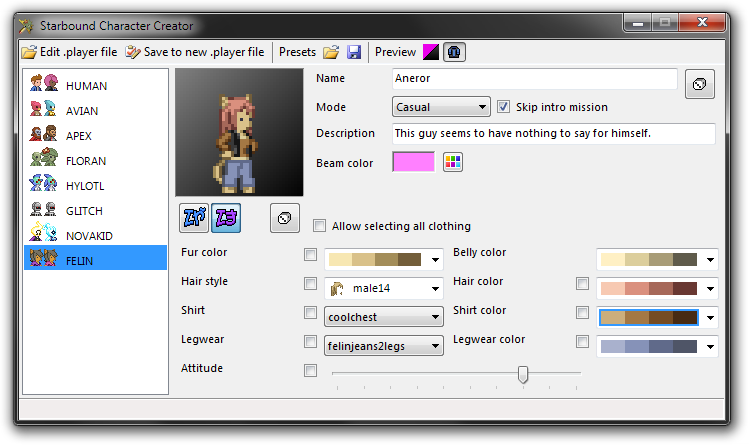
Task: Open a preset using the folder icon
Action: 331,52
